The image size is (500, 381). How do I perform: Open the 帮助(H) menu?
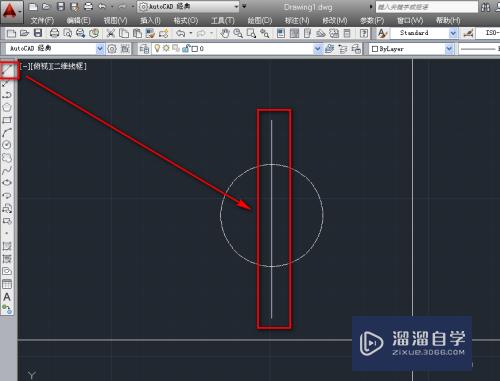(x=448, y=21)
